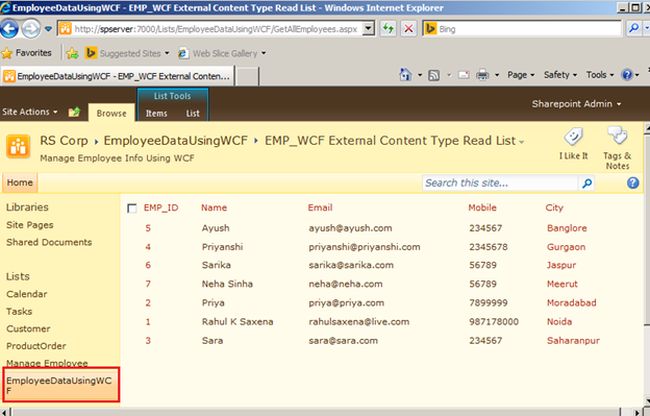Click the Navigate Up folder icon
Screen dimensions: 650x416
click(x=74, y=112)
